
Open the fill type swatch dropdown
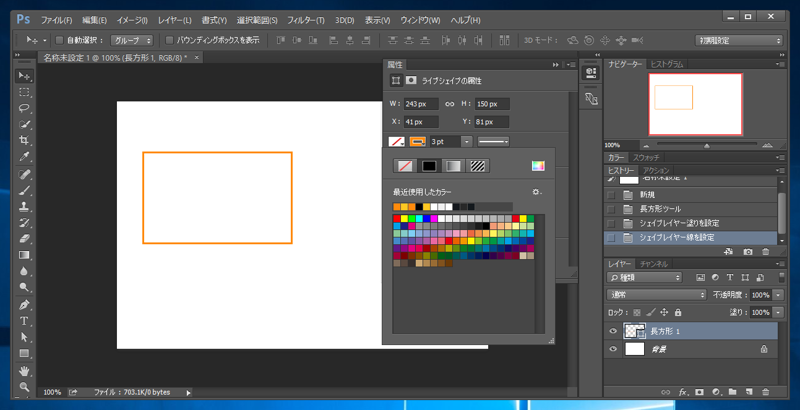tap(396, 142)
